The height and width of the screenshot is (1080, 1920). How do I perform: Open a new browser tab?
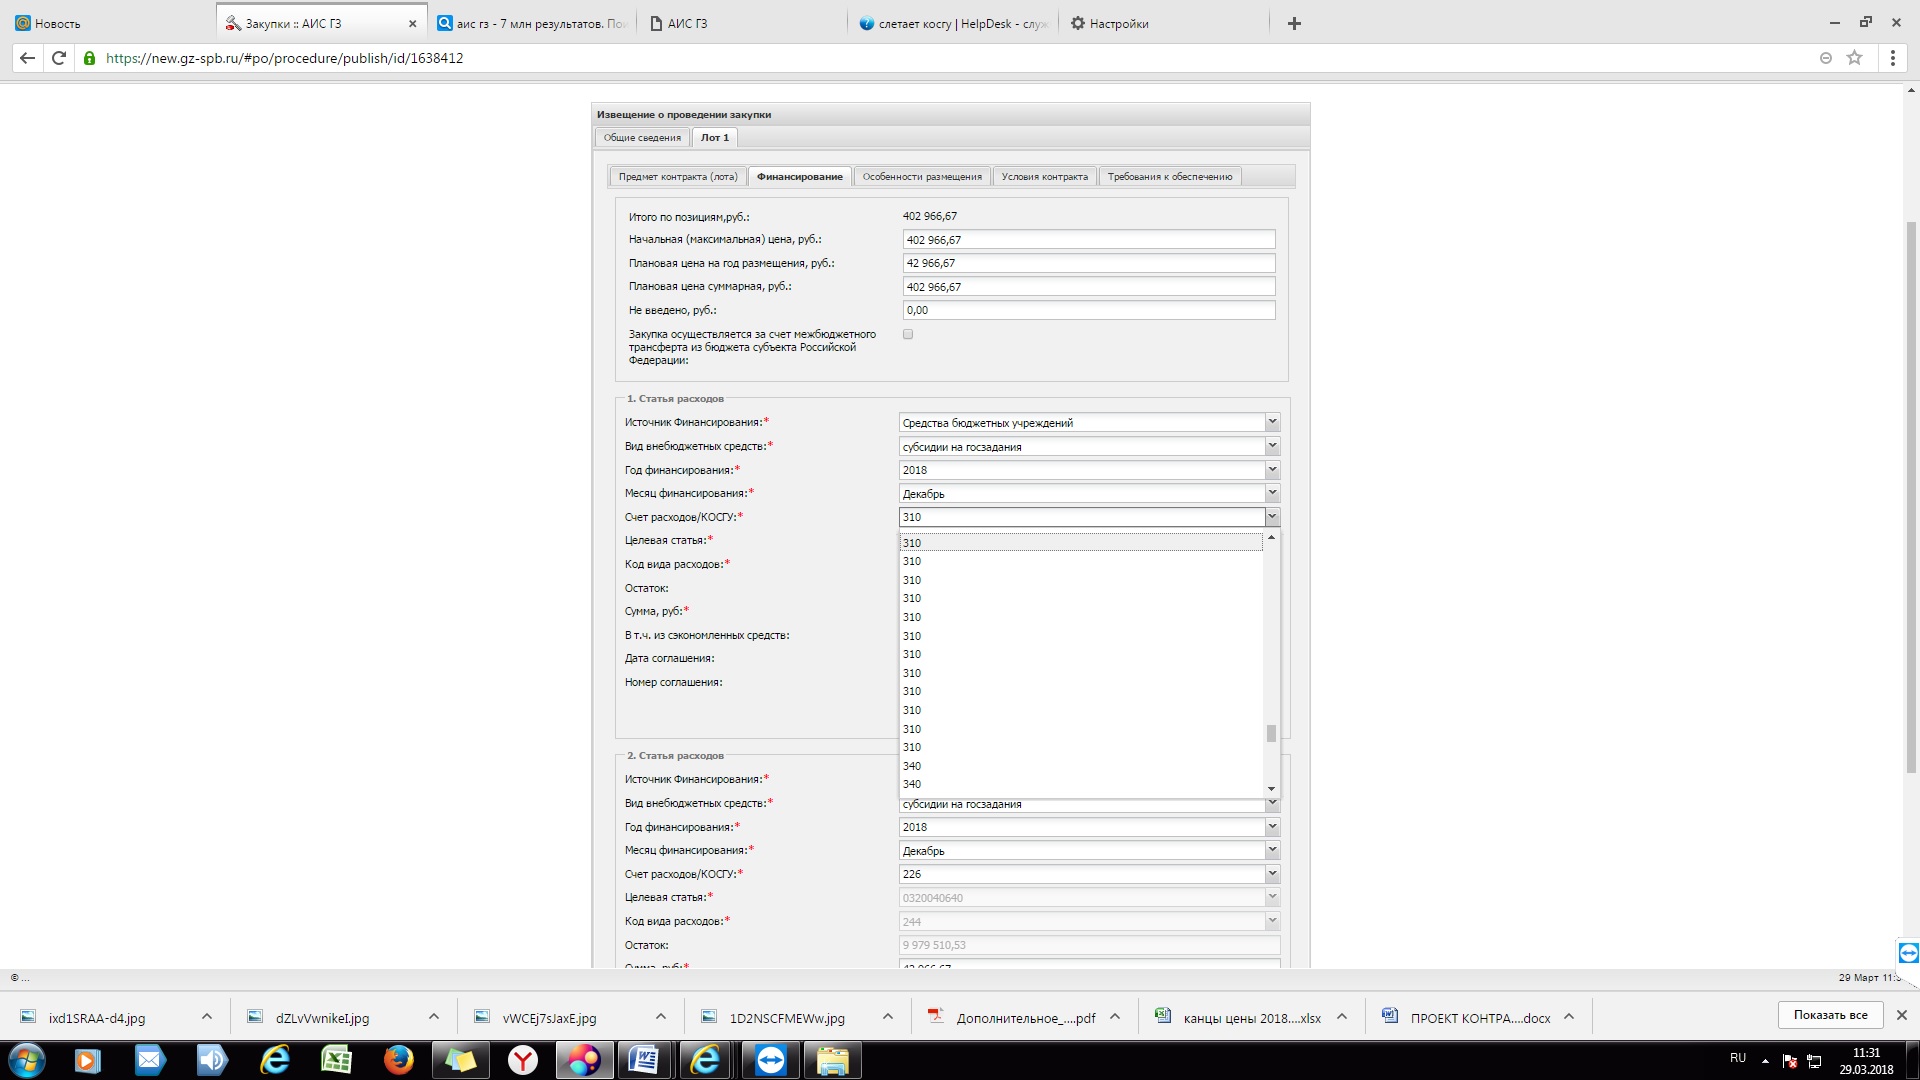[1294, 23]
